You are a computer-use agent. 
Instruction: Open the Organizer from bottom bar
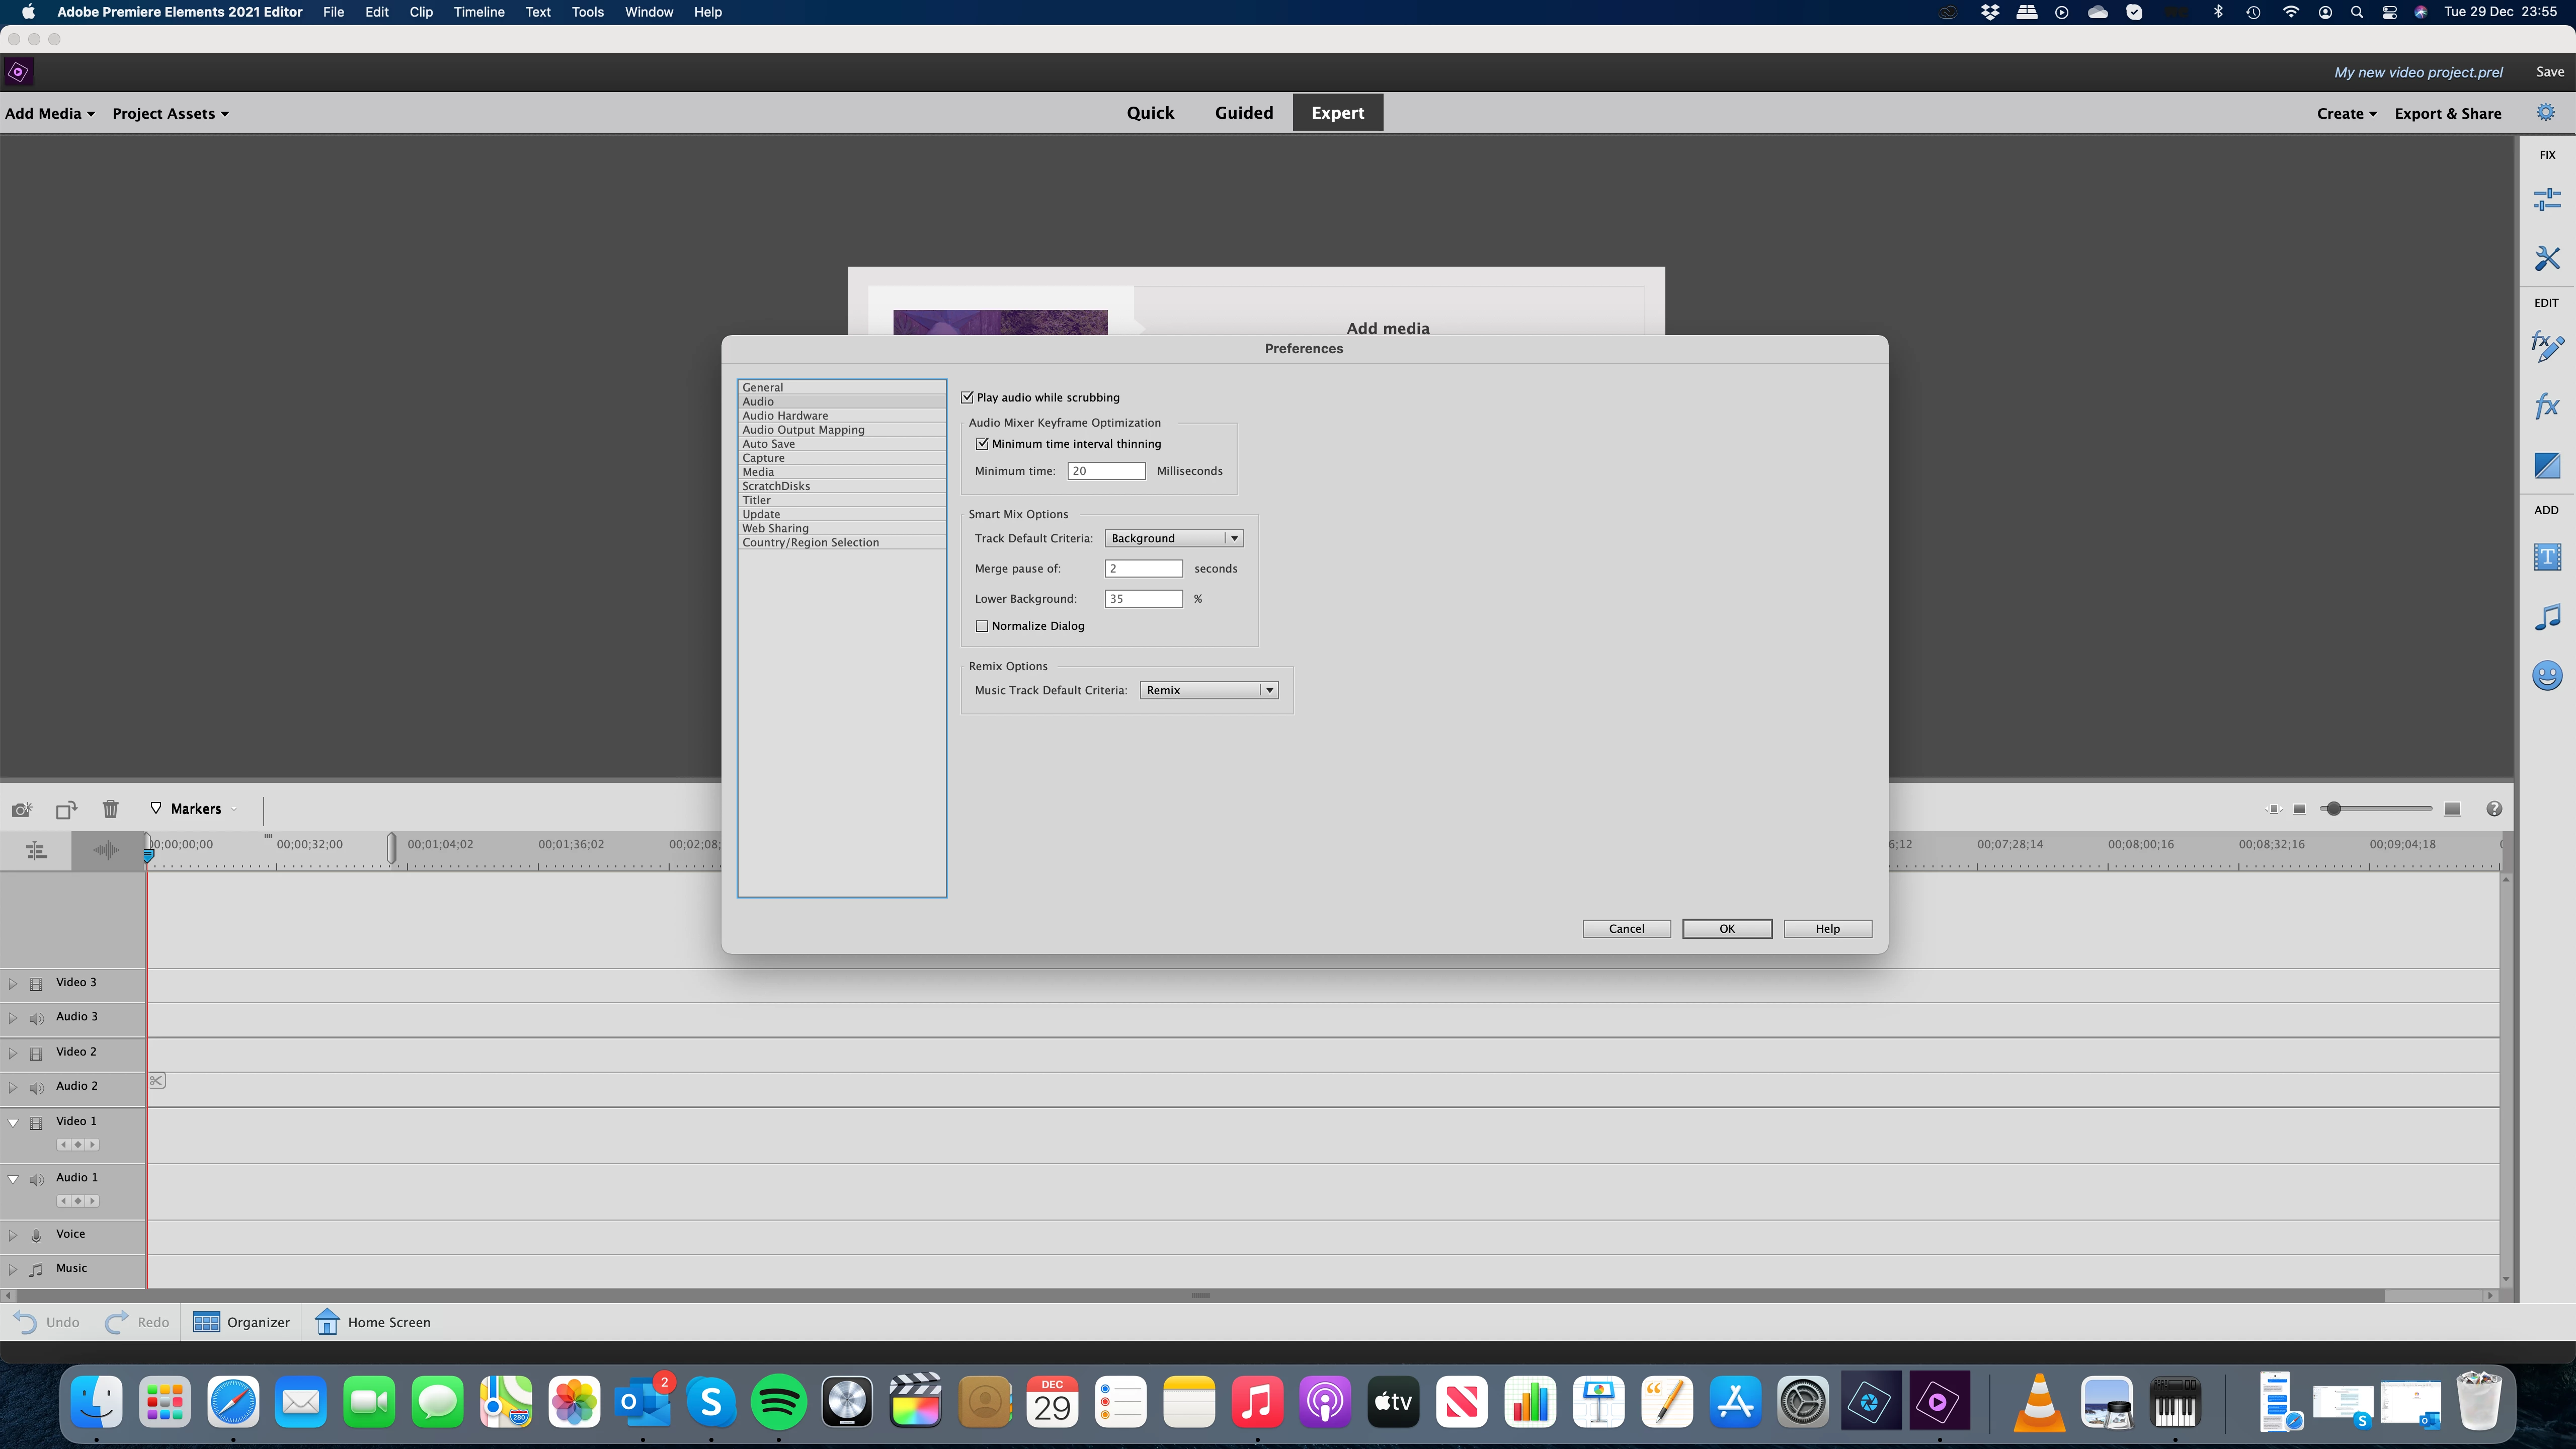(241, 1322)
